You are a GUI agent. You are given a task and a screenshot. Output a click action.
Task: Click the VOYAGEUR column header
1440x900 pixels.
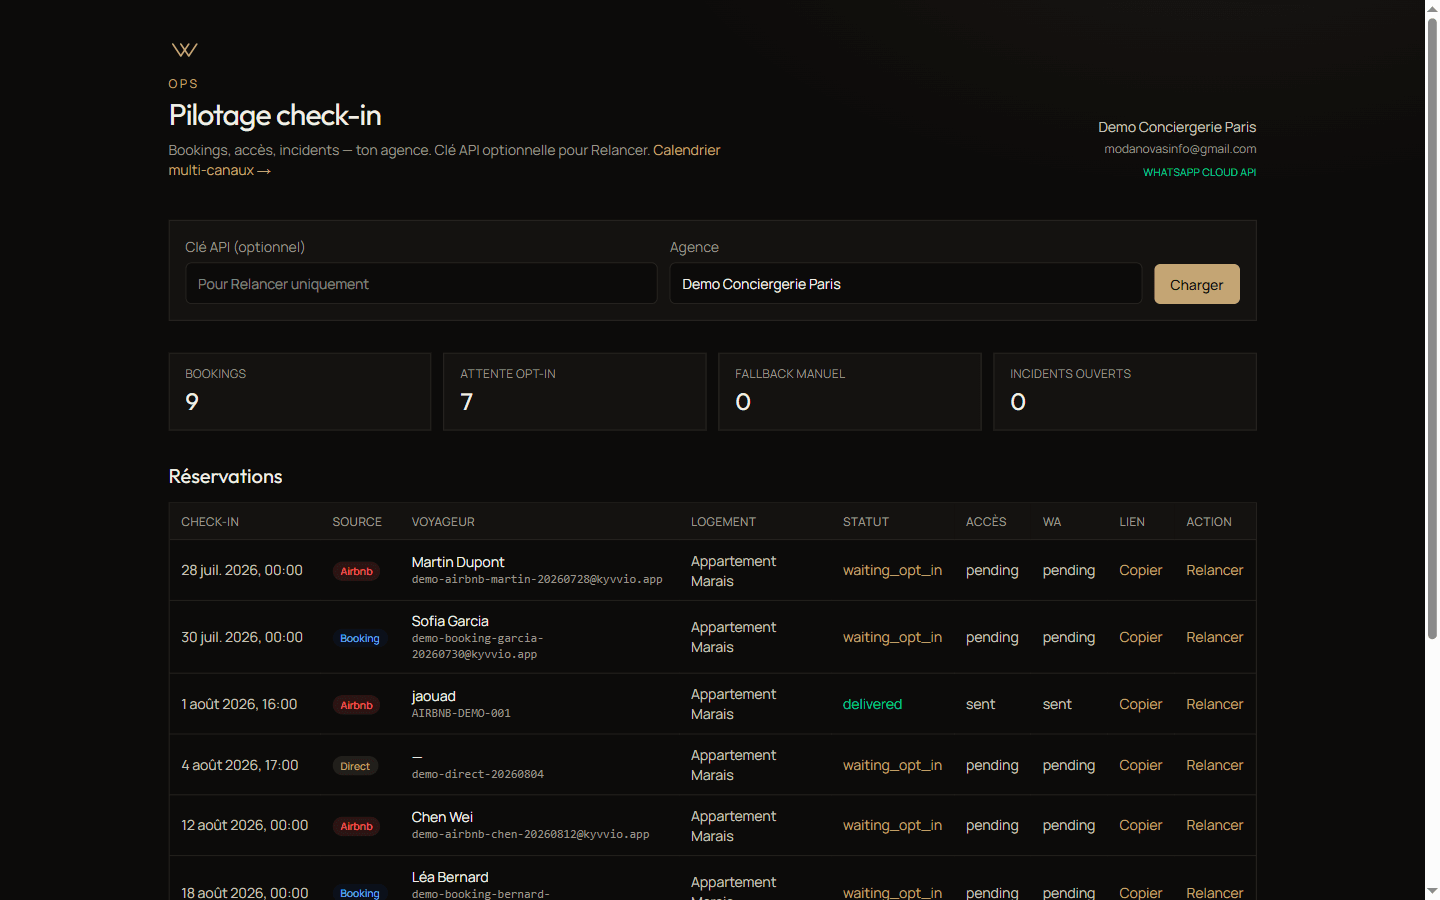pyautogui.click(x=443, y=522)
